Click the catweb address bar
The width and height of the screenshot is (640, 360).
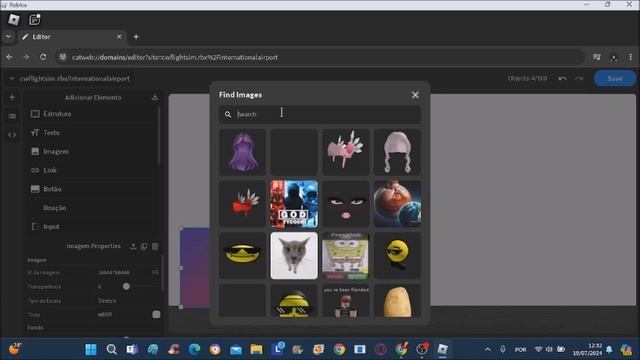(x=320, y=57)
